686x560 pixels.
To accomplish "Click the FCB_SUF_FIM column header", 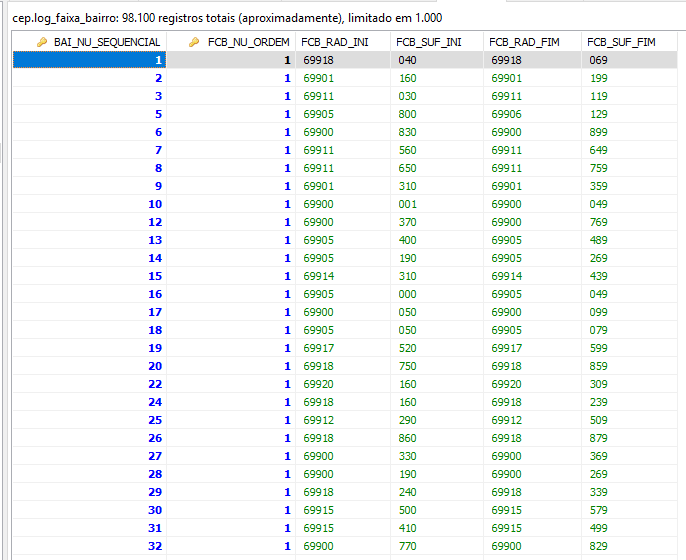I will coord(621,42).
